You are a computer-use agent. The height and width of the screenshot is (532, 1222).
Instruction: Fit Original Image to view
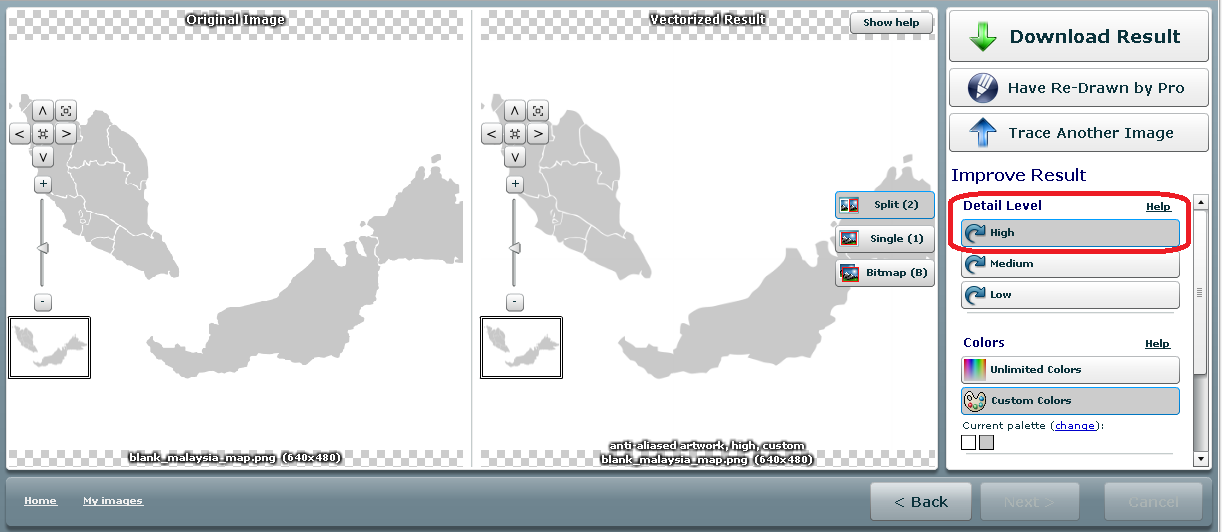[x=66, y=110]
